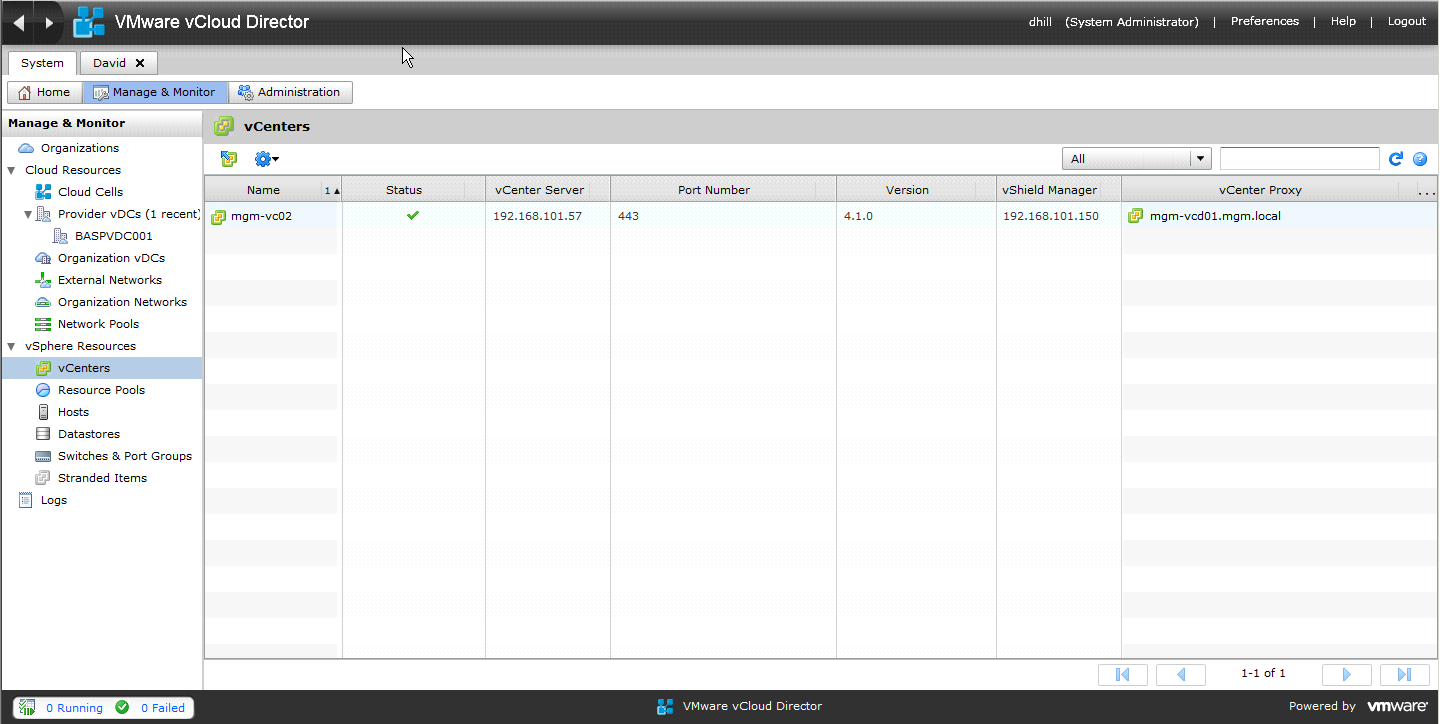The width and height of the screenshot is (1440, 724).
Task: Close the David tab
Action: tap(140, 63)
